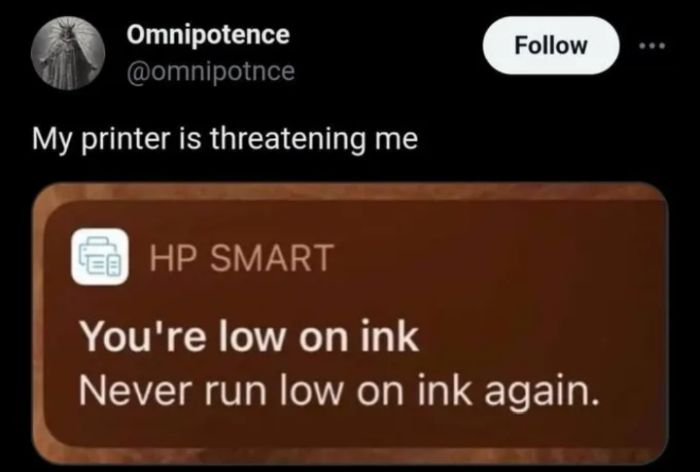Screen dimensions: 700x472
Task: Select the tweet text about printer threatening
Action: point(225,139)
